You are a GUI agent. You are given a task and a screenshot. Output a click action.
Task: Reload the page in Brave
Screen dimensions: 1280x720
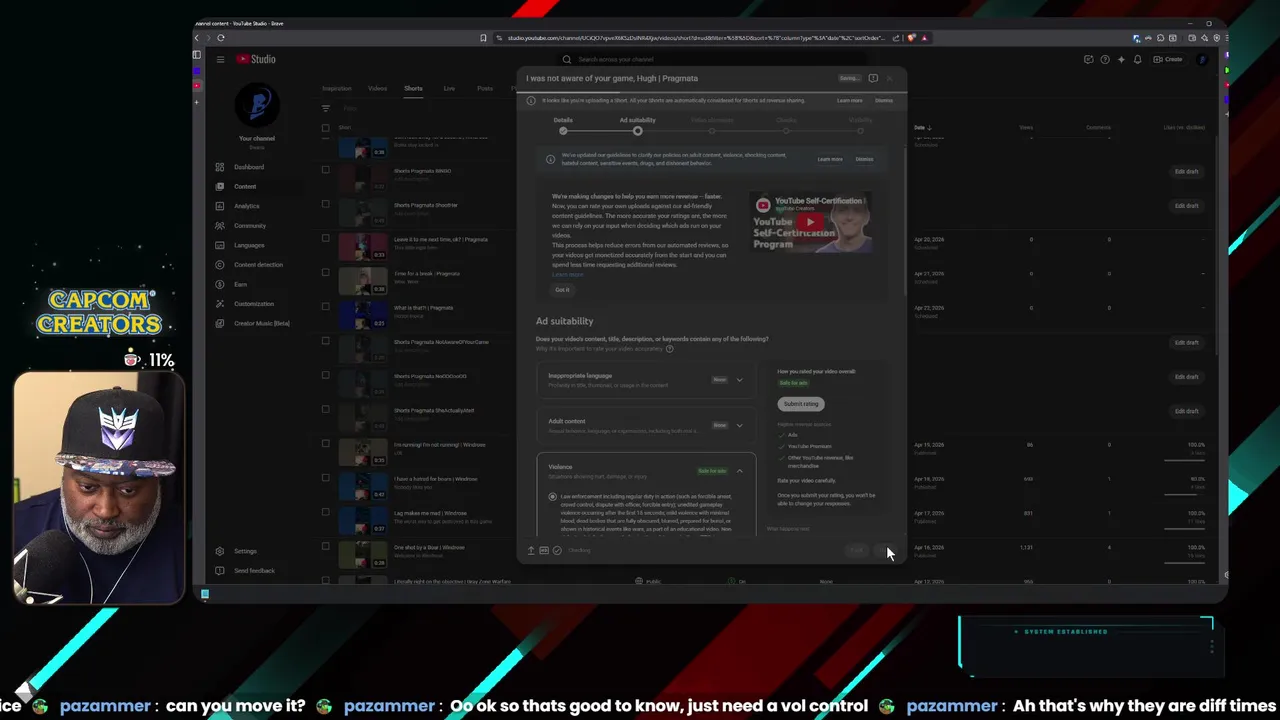click(220, 38)
